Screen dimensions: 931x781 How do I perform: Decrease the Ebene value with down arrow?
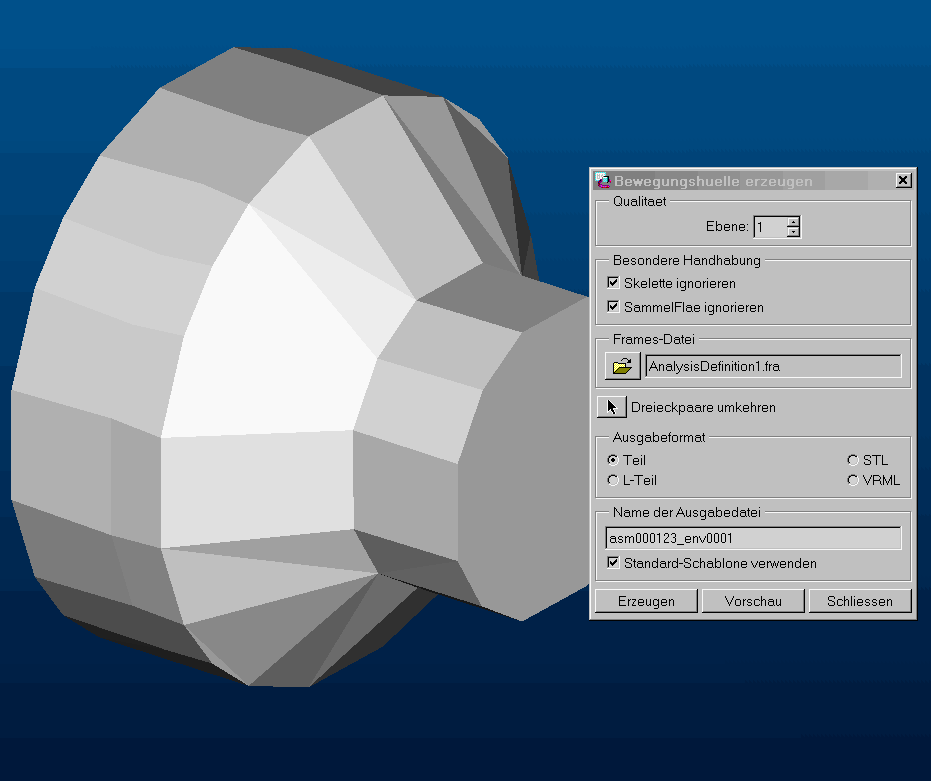[793, 232]
